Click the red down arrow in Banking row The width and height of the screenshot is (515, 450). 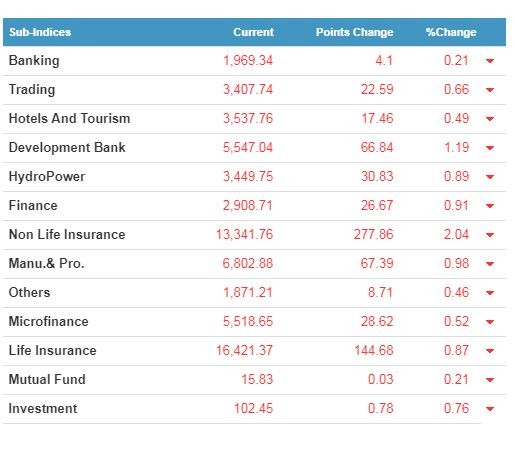click(x=490, y=61)
